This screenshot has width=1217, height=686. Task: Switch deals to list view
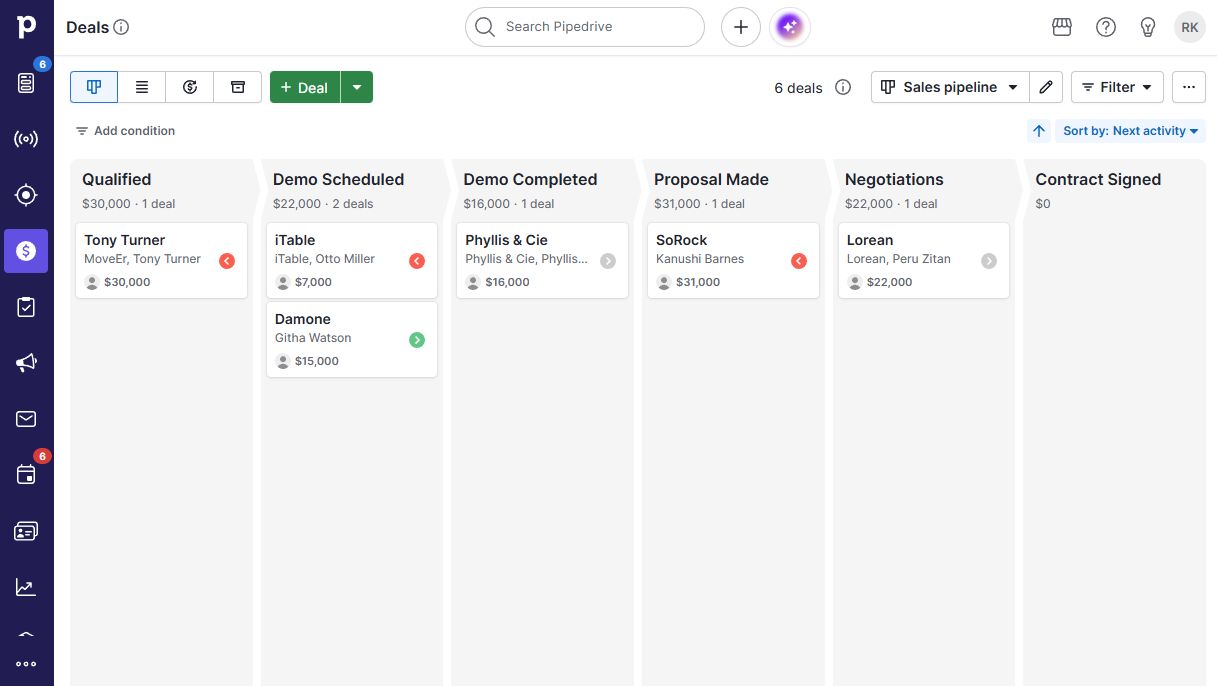coord(141,87)
